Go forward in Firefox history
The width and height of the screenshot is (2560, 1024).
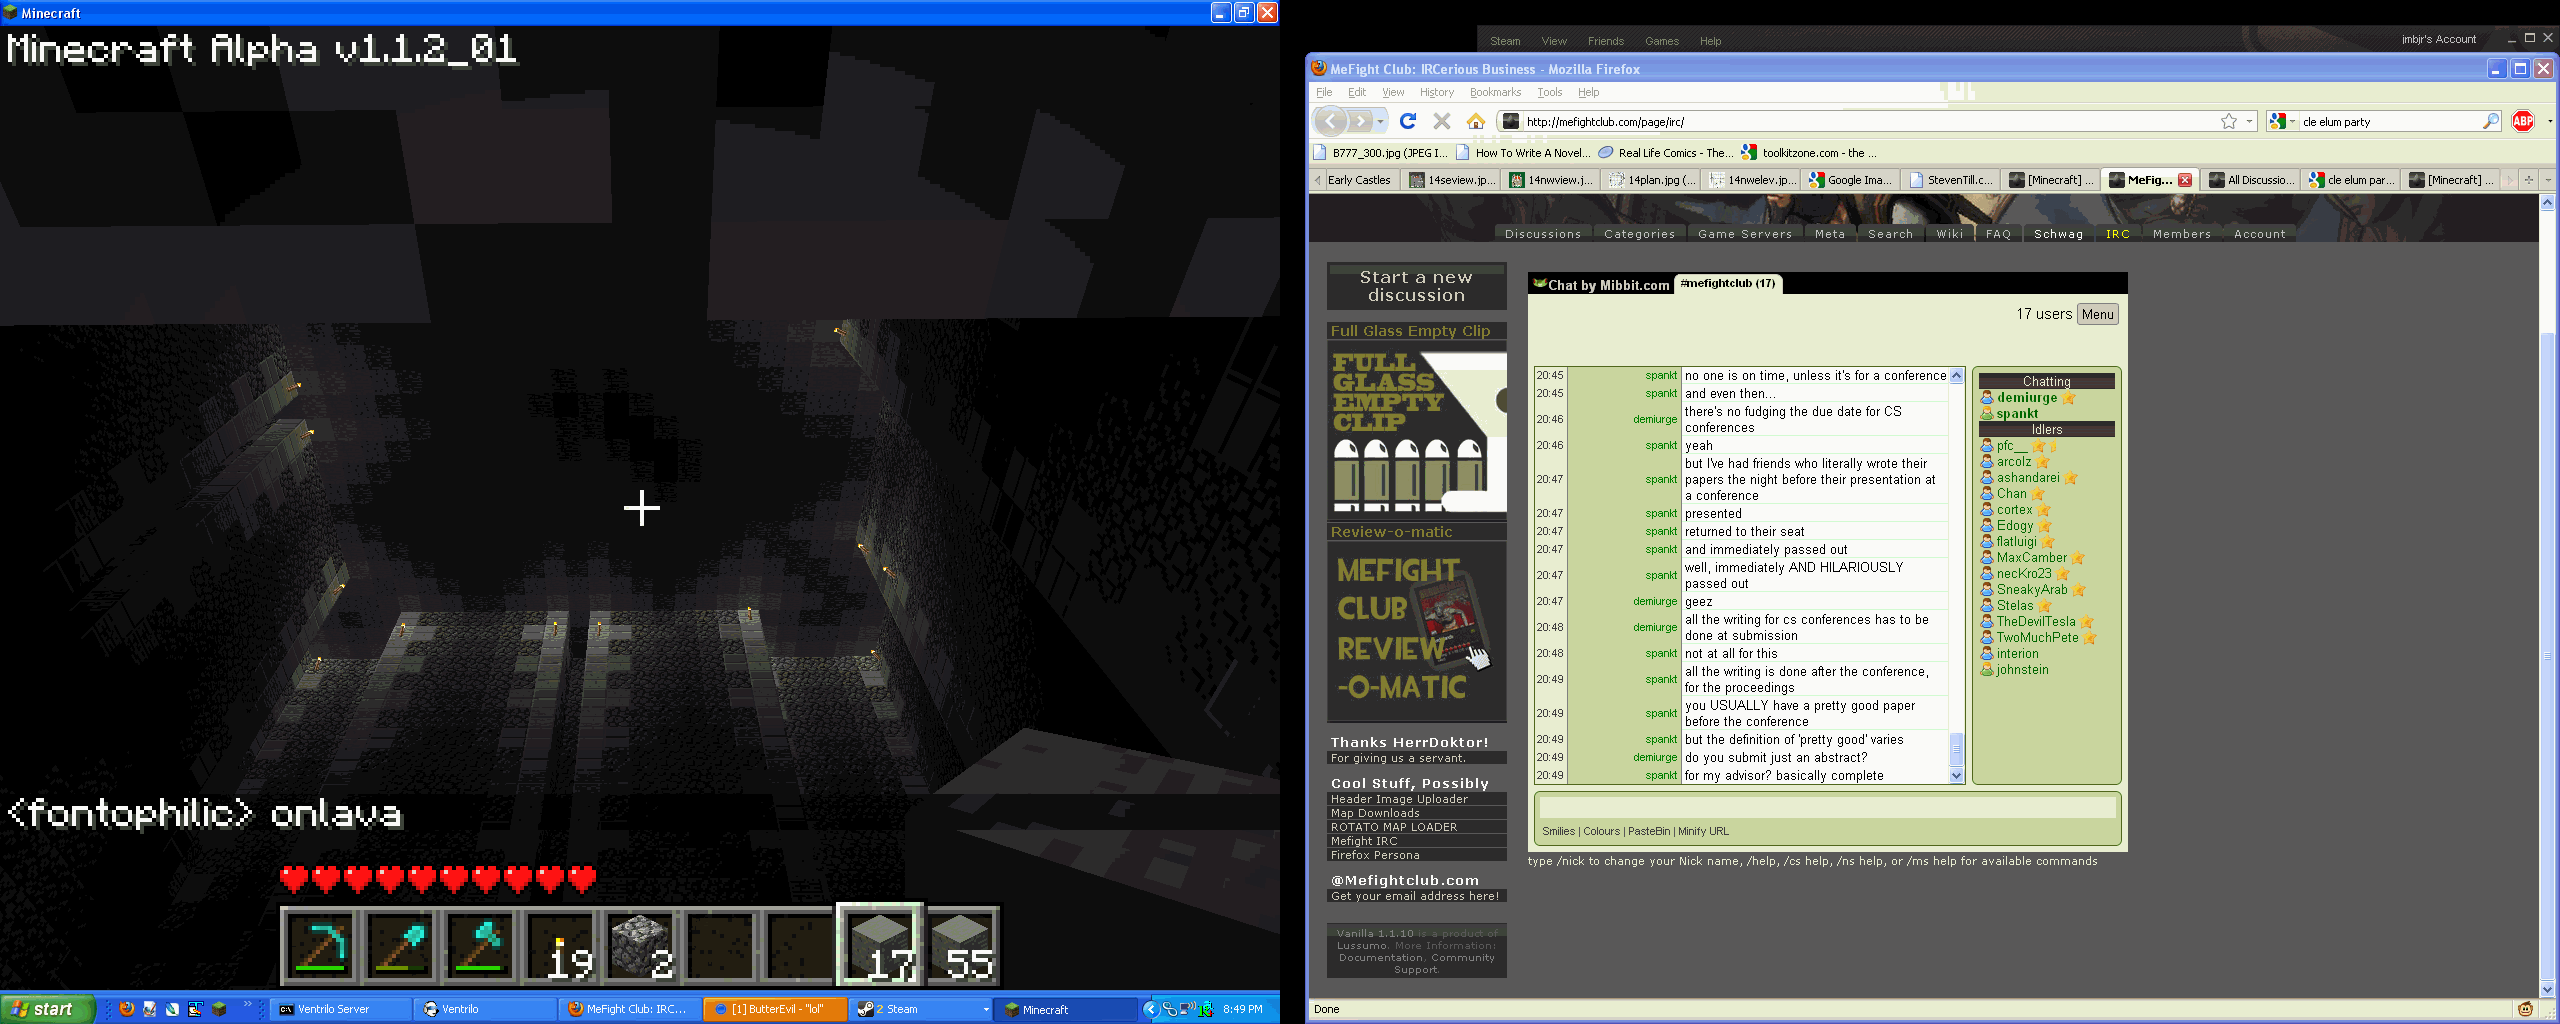tap(1360, 121)
